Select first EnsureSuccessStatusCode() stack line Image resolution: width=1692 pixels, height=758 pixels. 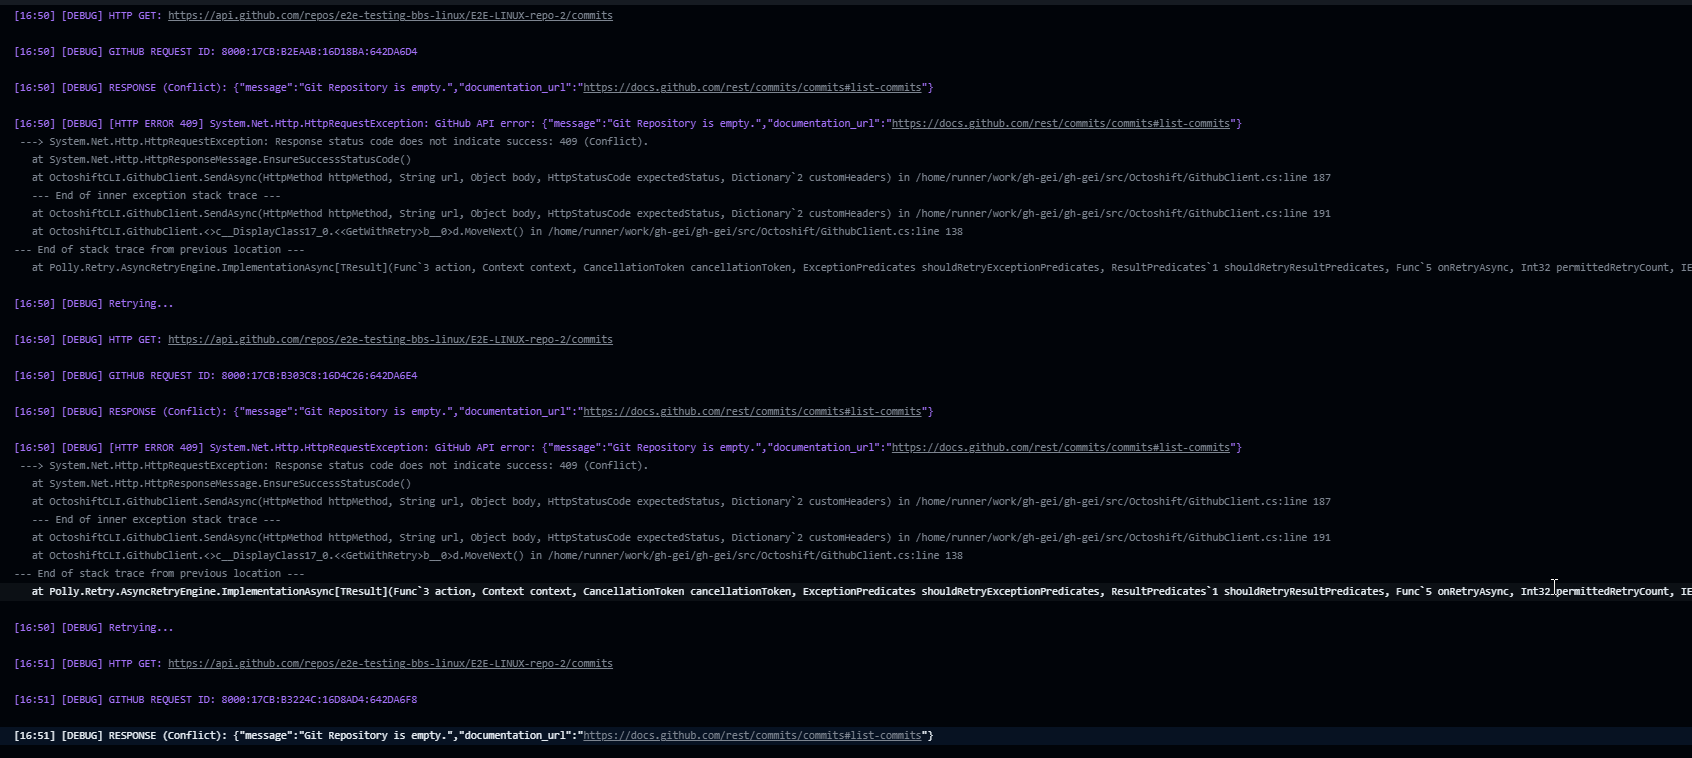(x=221, y=160)
